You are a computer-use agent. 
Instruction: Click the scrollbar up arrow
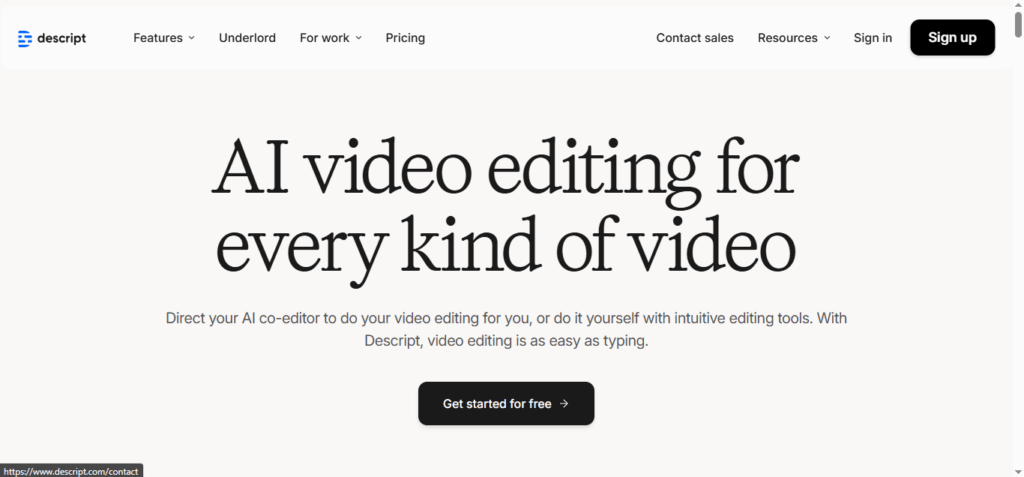point(1016,6)
